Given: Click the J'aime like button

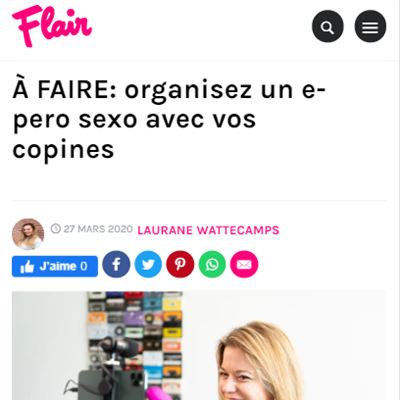Looking at the screenshot, I should (55, 266).
